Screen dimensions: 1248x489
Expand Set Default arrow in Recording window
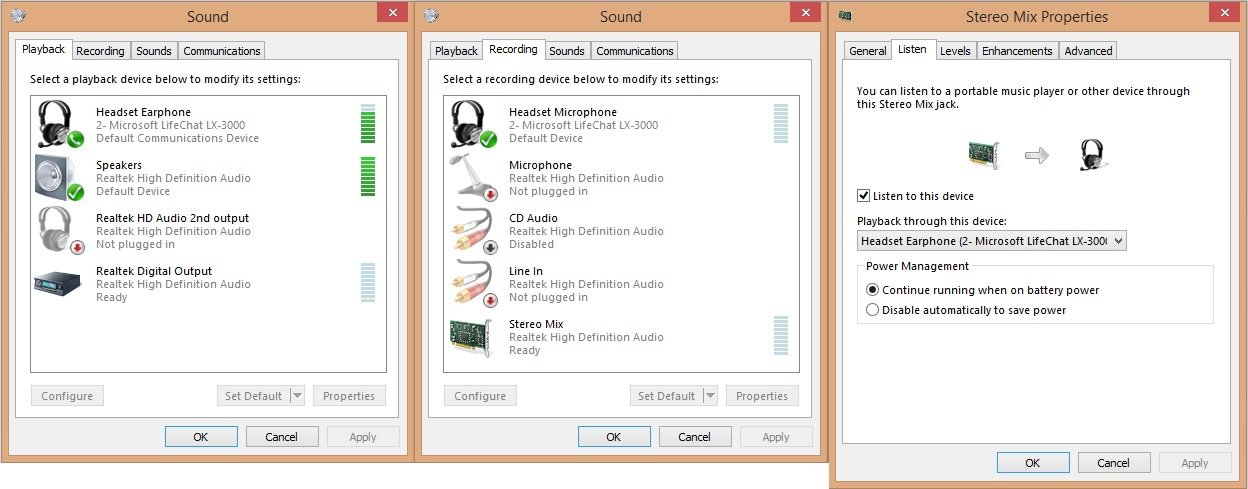coord(710,396)
